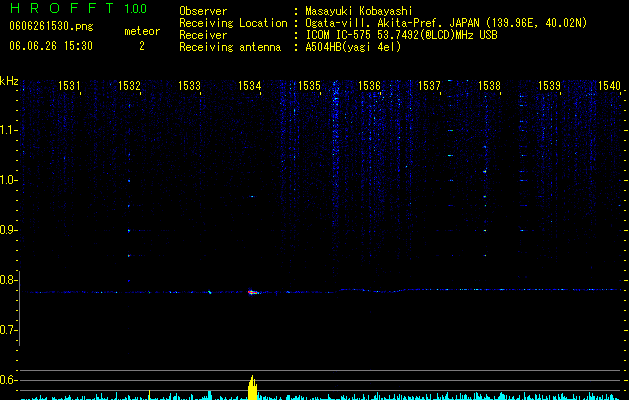Viewport: 629px width, 400px height.
Task: Click the 1540 time axis label
Action: point(609,85)
